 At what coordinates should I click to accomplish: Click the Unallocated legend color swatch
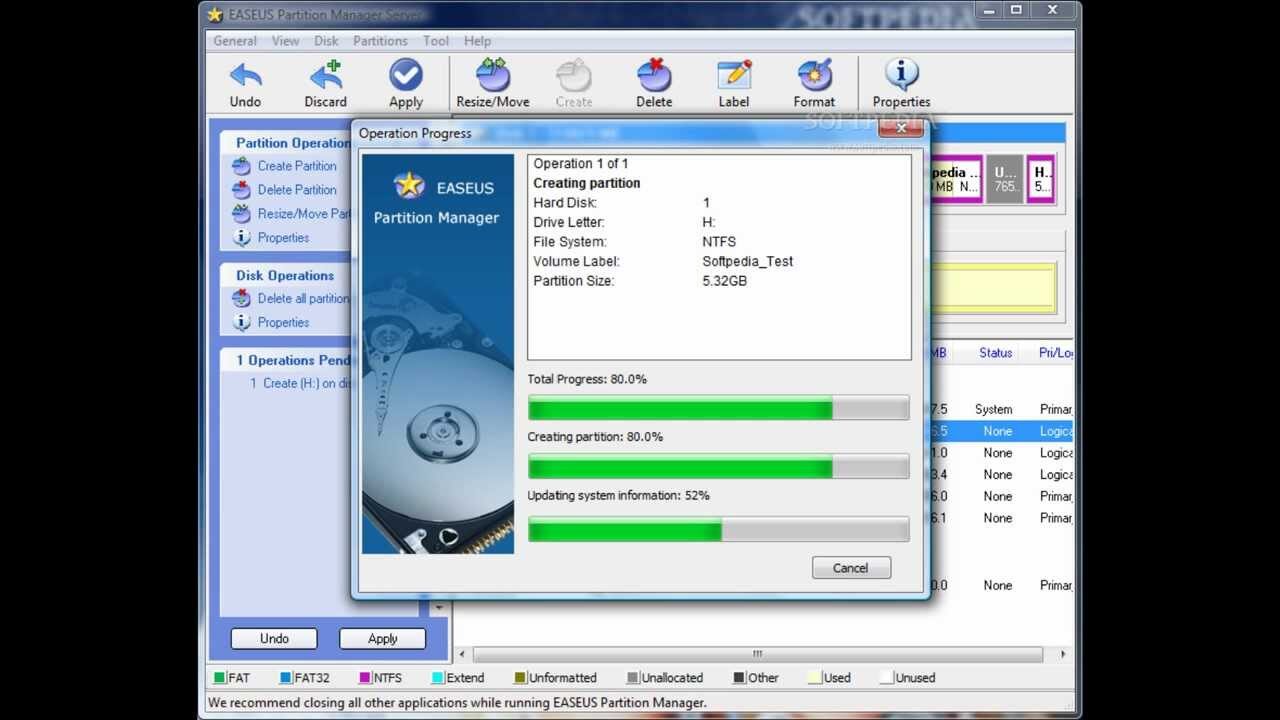click(x=632, y=678)
